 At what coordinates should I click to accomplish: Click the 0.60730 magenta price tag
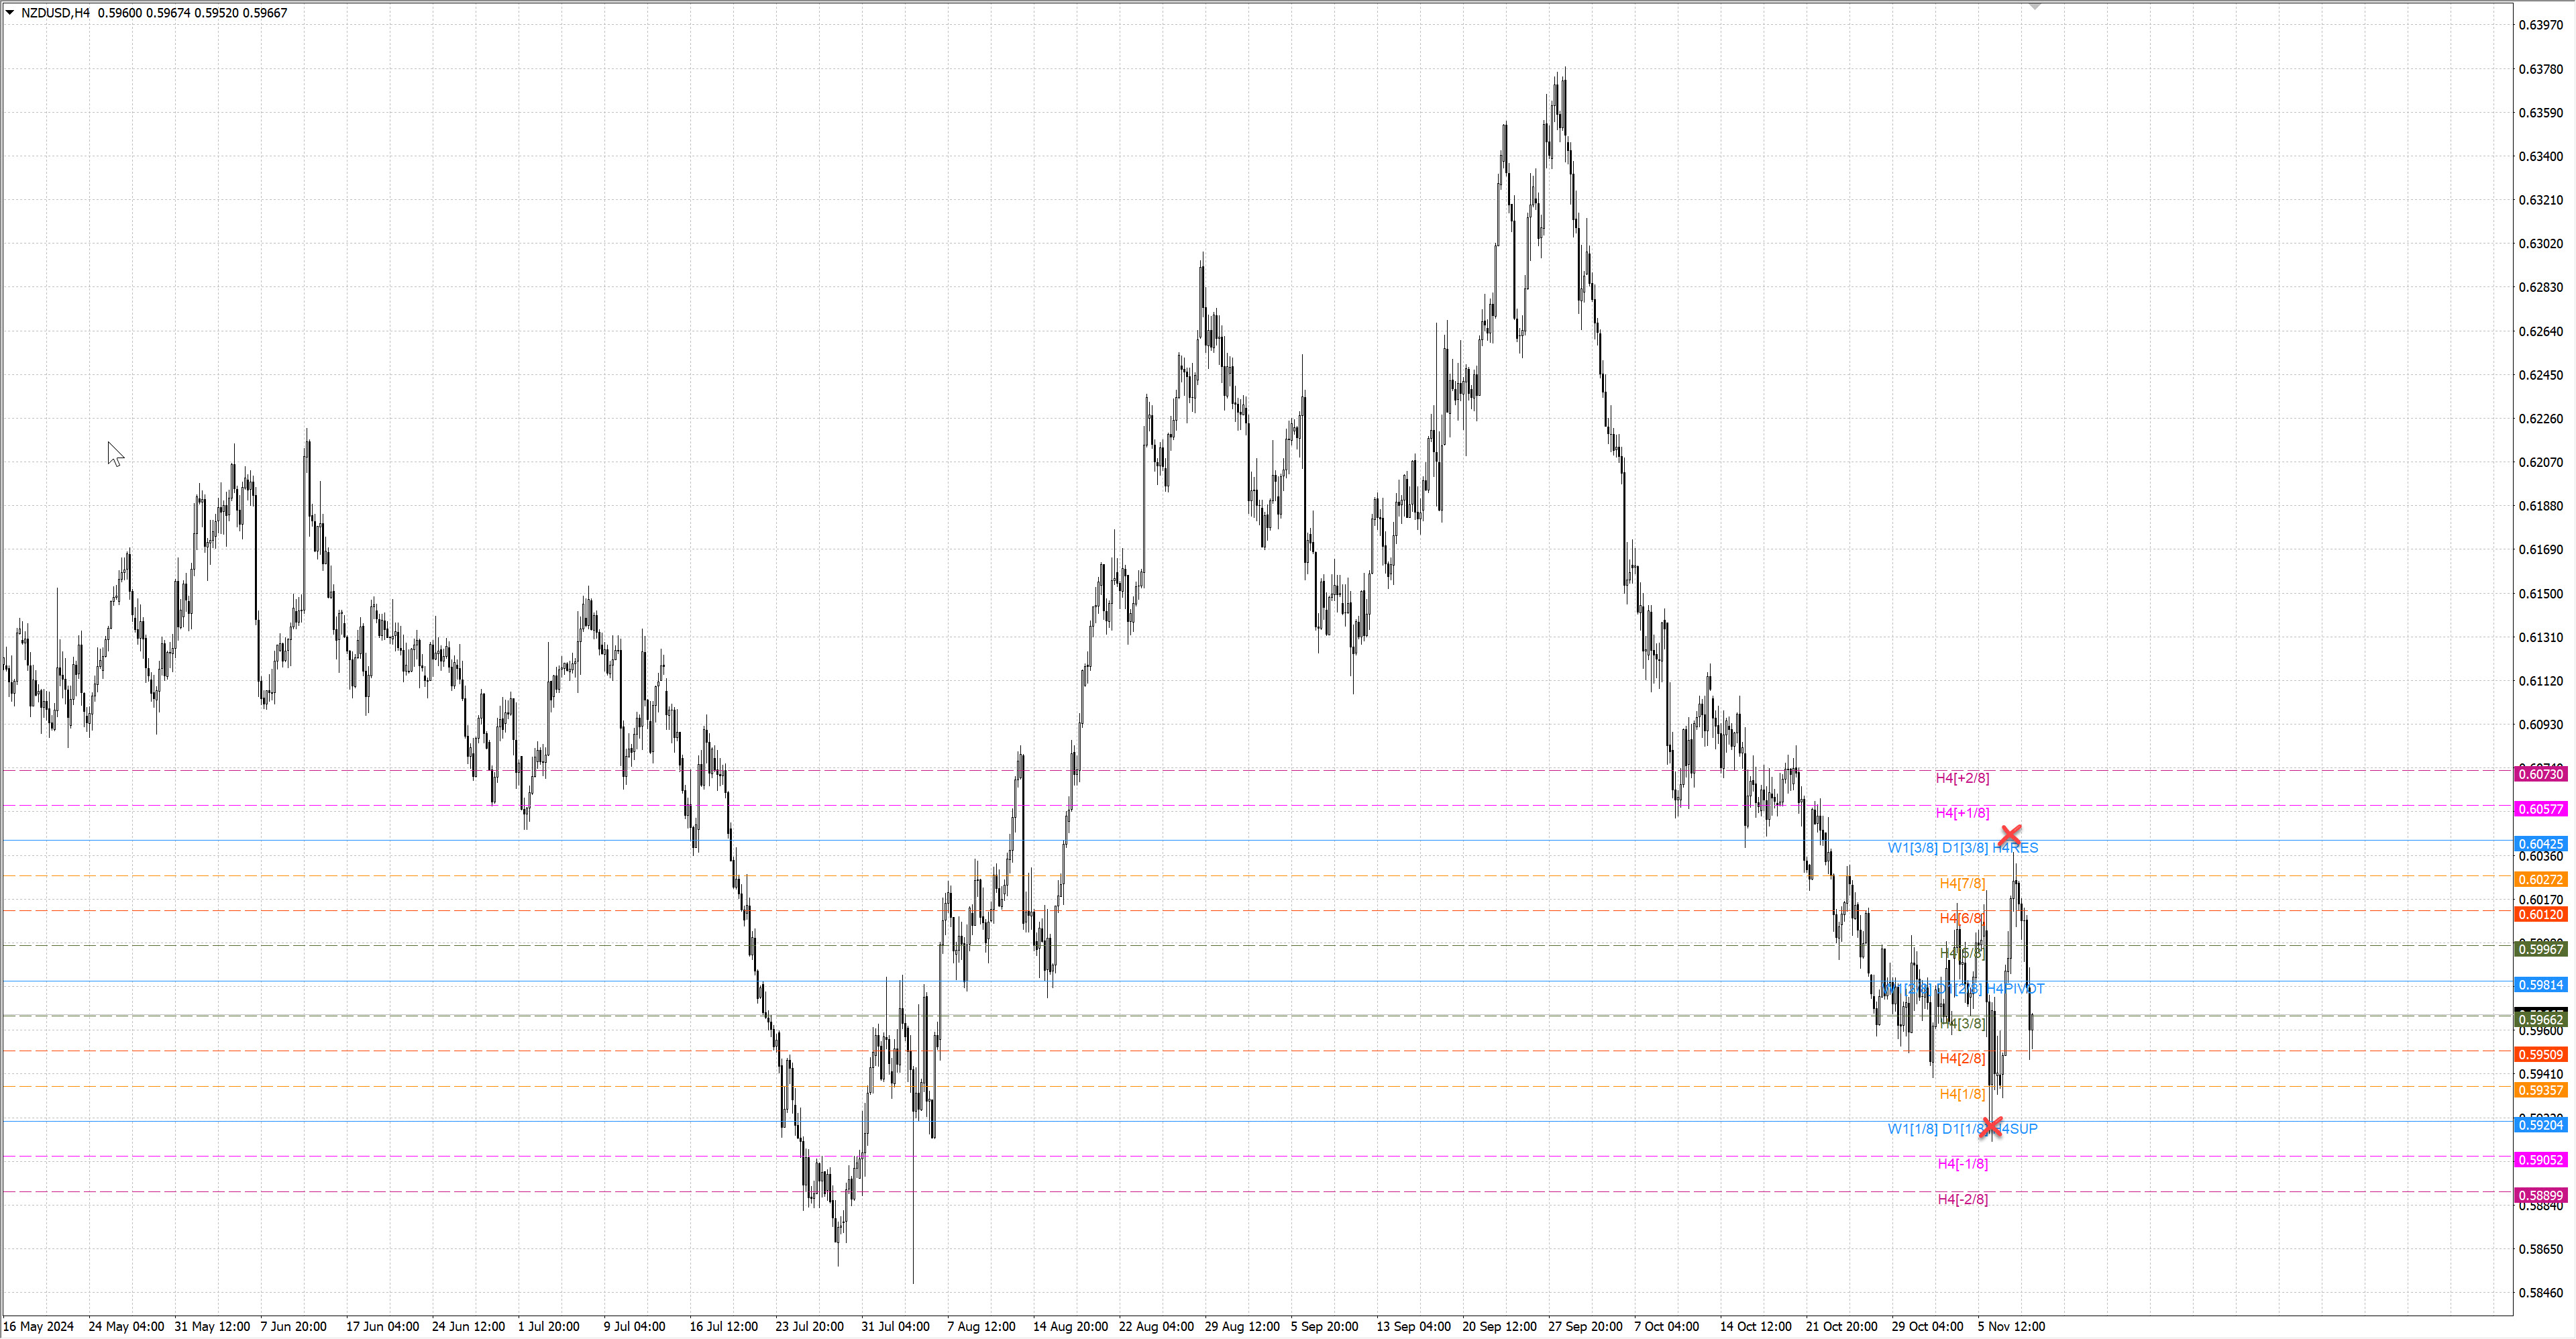click(x=2540, y=774)
